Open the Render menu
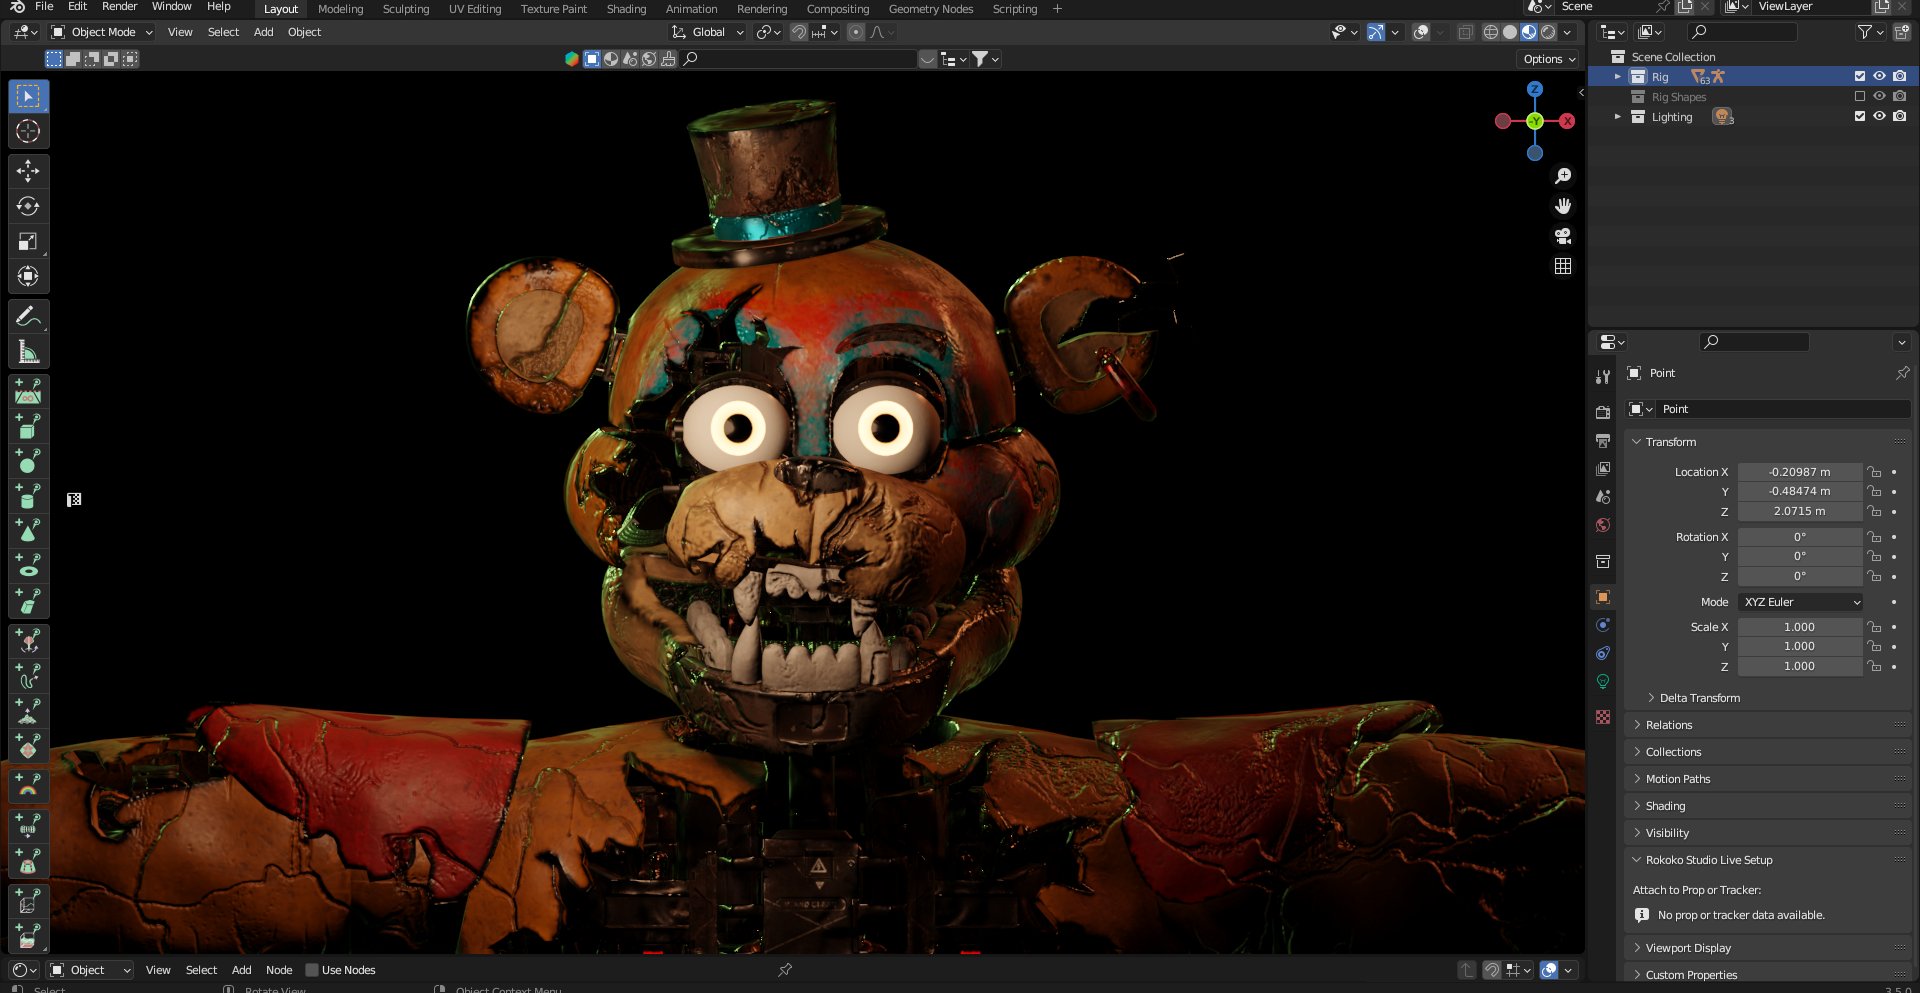Screen dimensions: 1920x993 point(119,7)
